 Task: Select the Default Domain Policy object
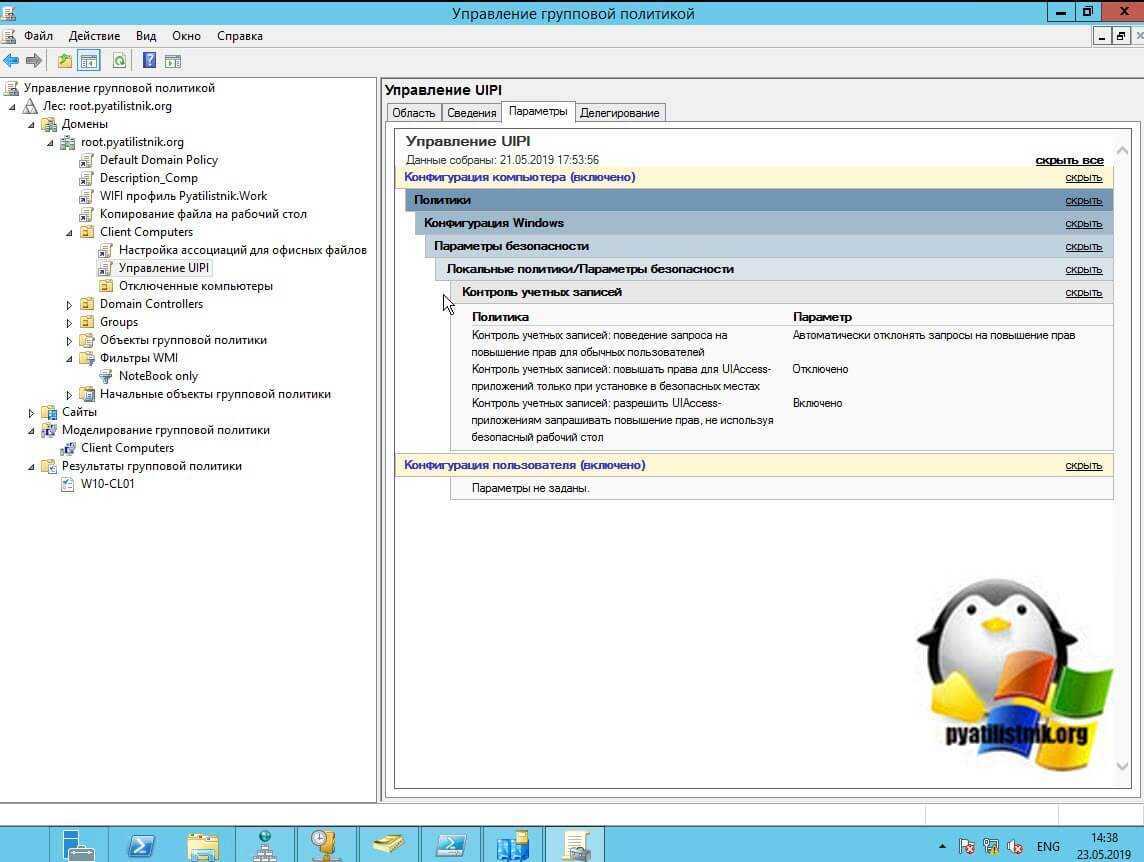click(158, 160)
